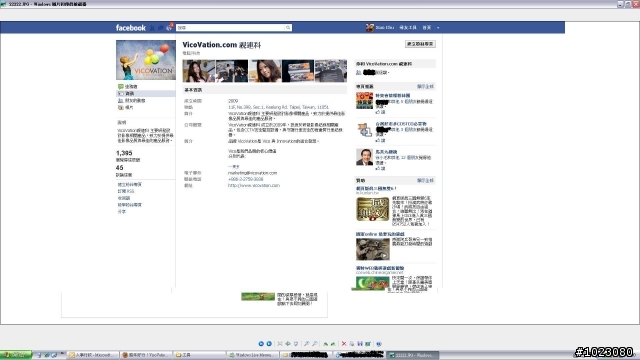Viewport: 640px width, 360px height.
Task: Click VicoVation page profile picture
Action: point(146,60)
